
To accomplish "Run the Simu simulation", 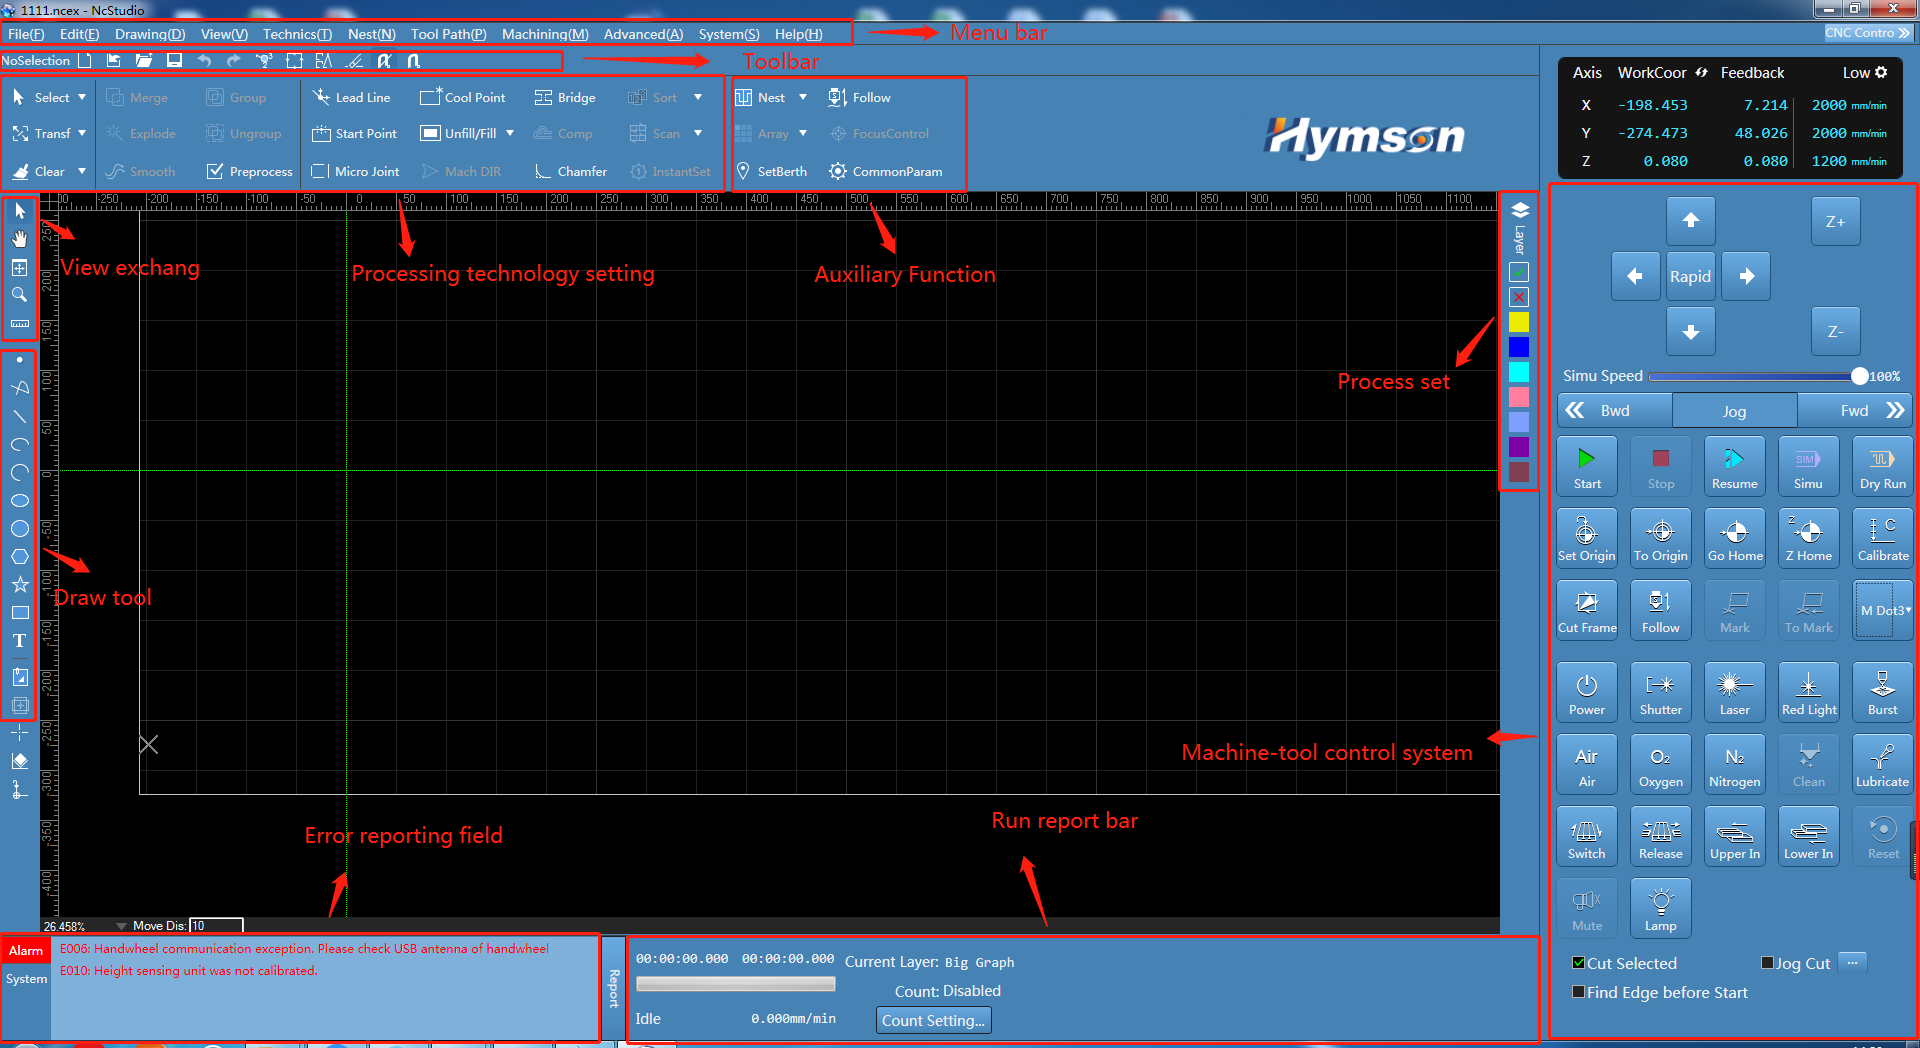I will pyautogui.click(x=1808, y=467).
